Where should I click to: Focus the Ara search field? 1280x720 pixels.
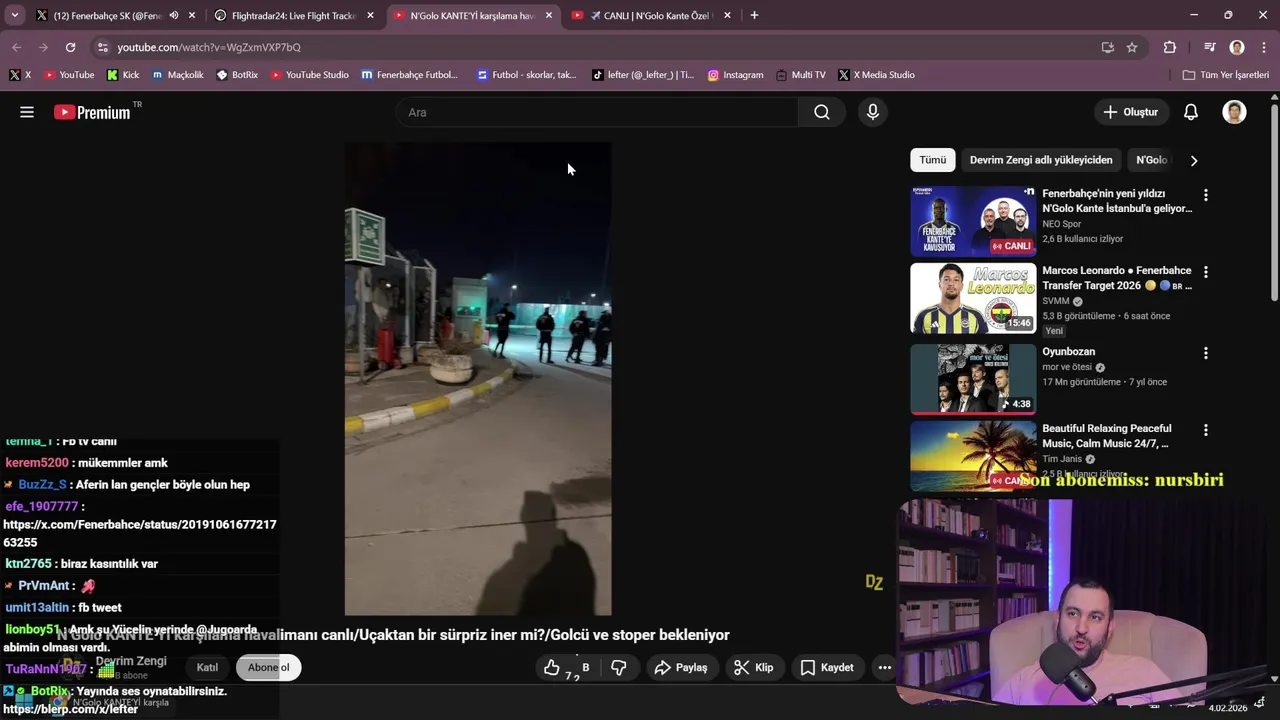[x=597, y=112]
